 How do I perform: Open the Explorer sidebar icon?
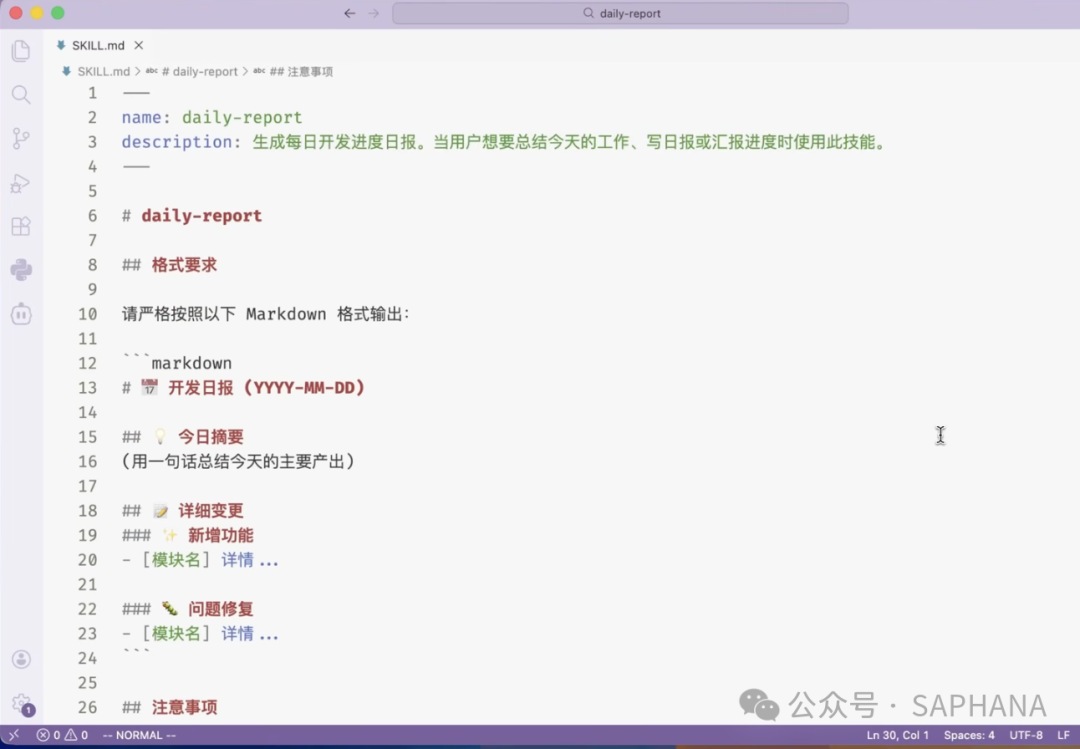pos(22,50)
